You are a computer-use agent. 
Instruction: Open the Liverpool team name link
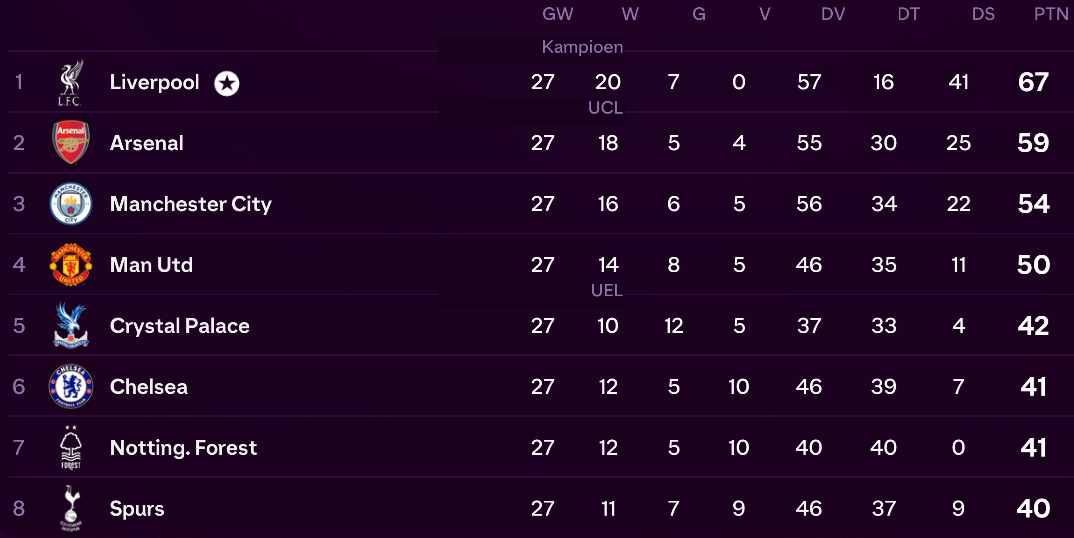coord(154,82)
